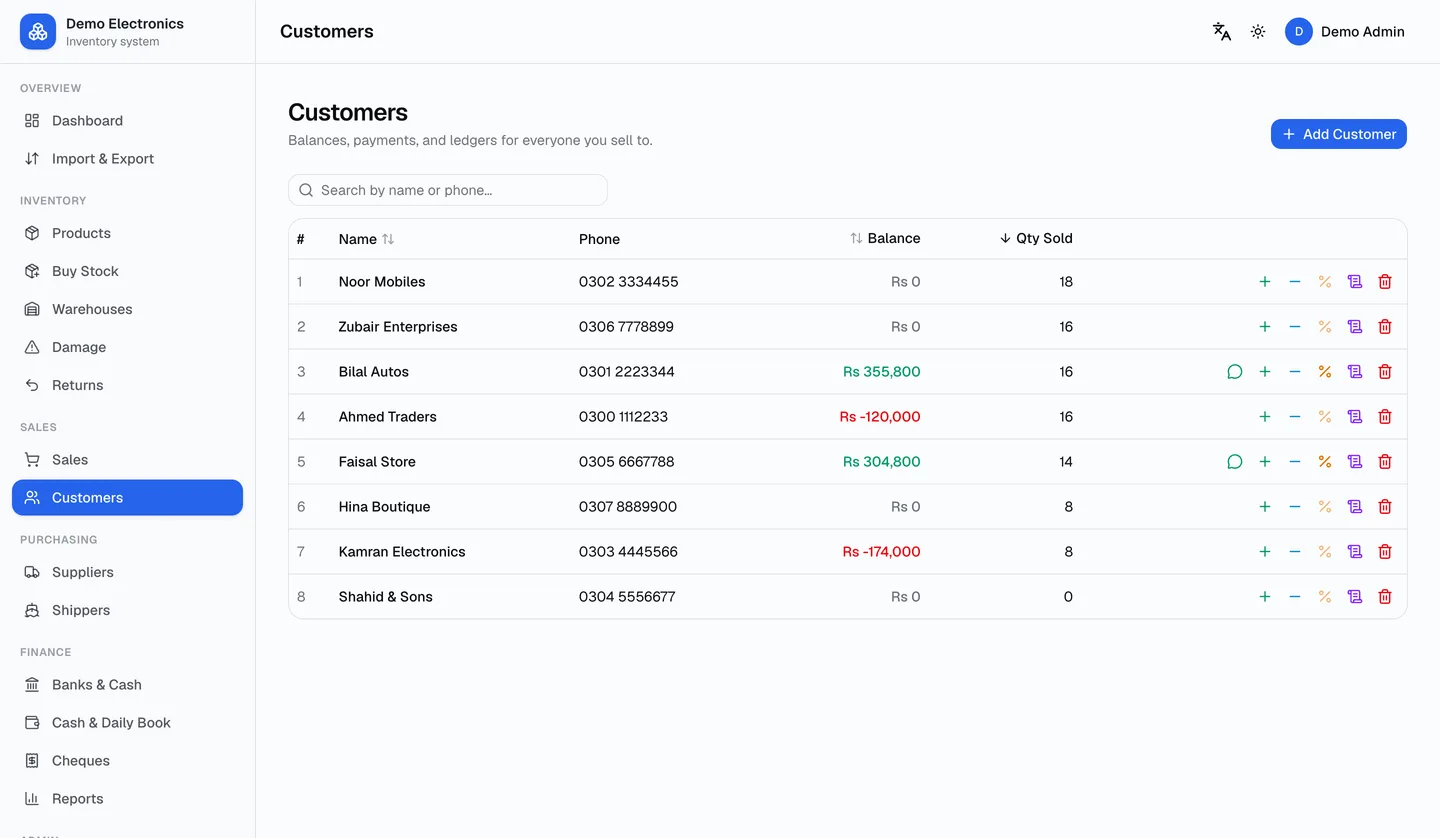The height and width of the screenshot is (838, 1440).
Task: Toggle the light/dark theme sun icon
Action: tap(1258, 32)
